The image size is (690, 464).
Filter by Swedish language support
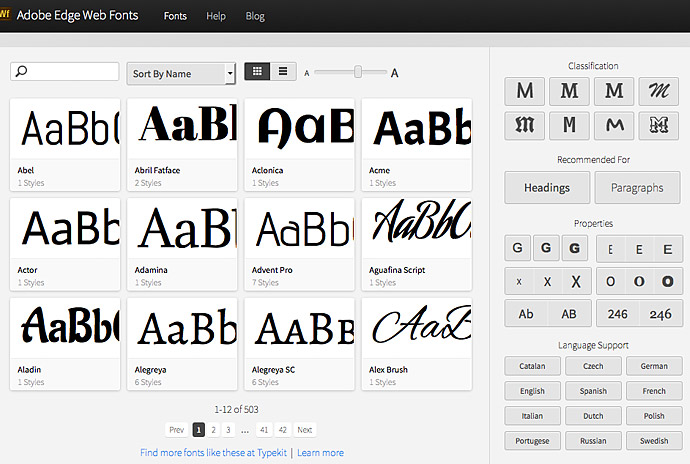click(654, 441)
